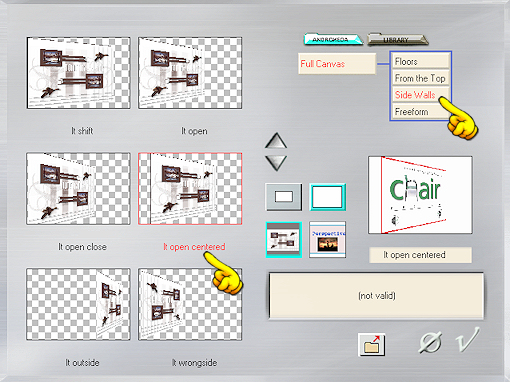Pick the 'lt shift' preset thumbnail

79,73
